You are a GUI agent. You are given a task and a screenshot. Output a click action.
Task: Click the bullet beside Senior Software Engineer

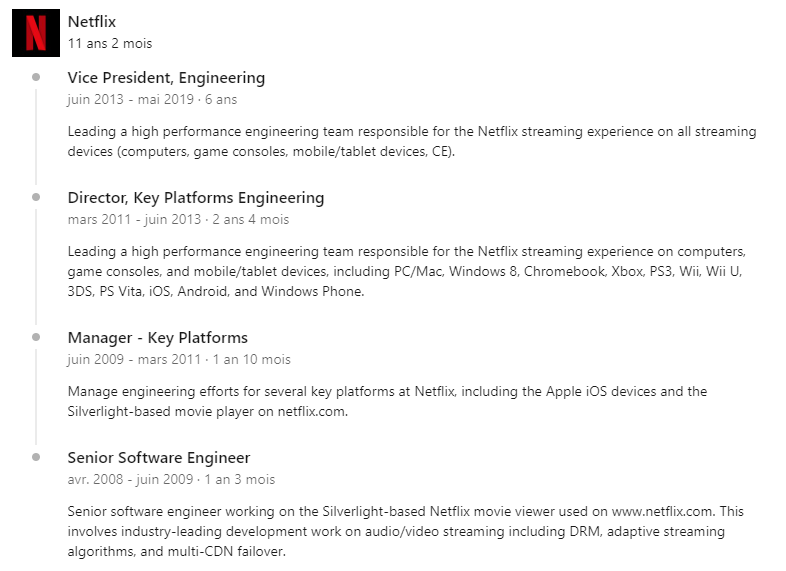(x=37, y=457)
